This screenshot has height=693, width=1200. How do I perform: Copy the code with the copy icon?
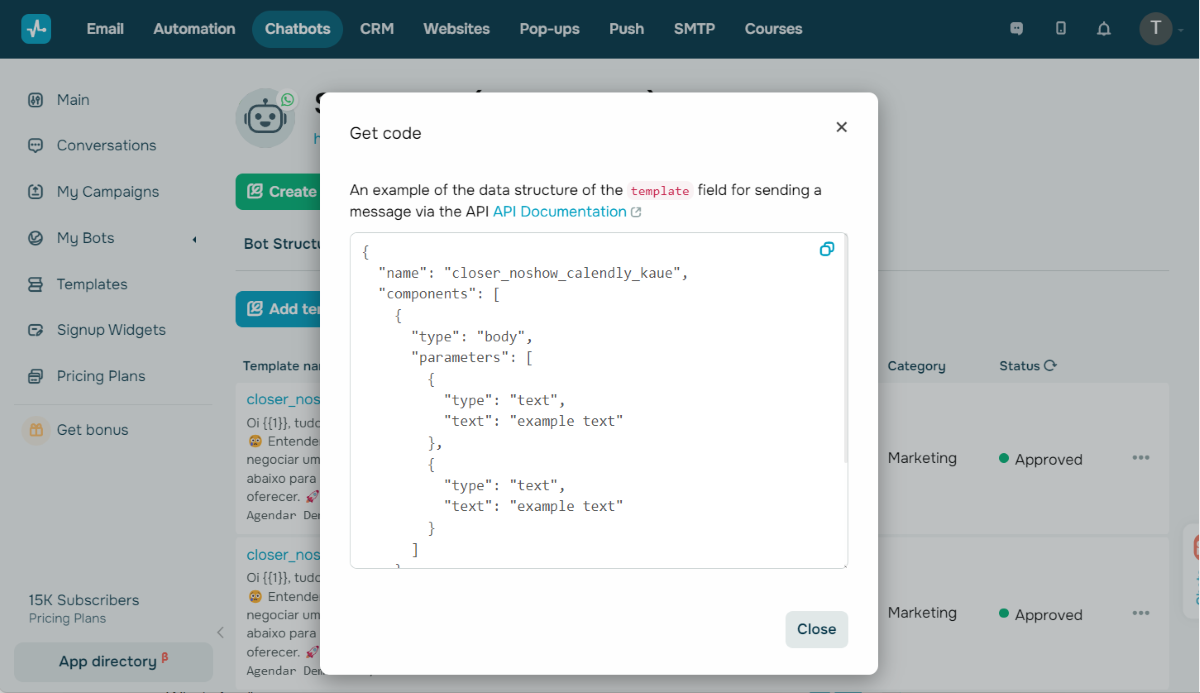(x=826, y=249)
